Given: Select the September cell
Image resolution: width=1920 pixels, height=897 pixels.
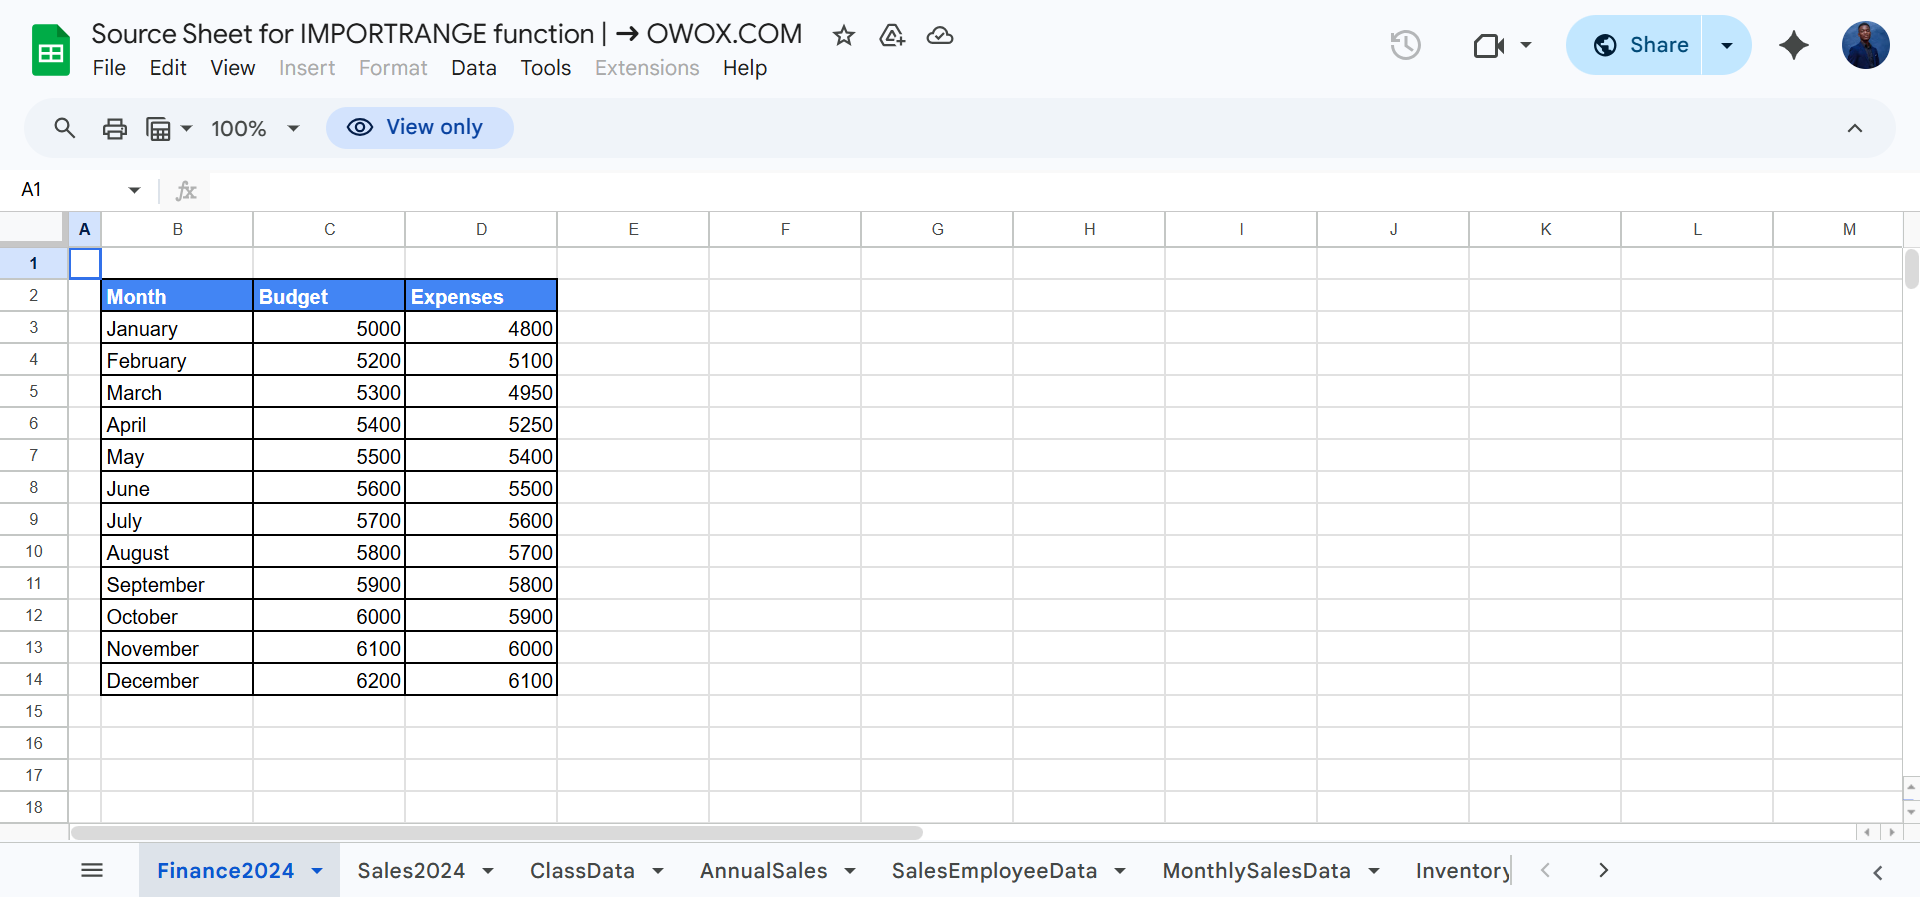Looking at the screenshot, I should (177, 584).
